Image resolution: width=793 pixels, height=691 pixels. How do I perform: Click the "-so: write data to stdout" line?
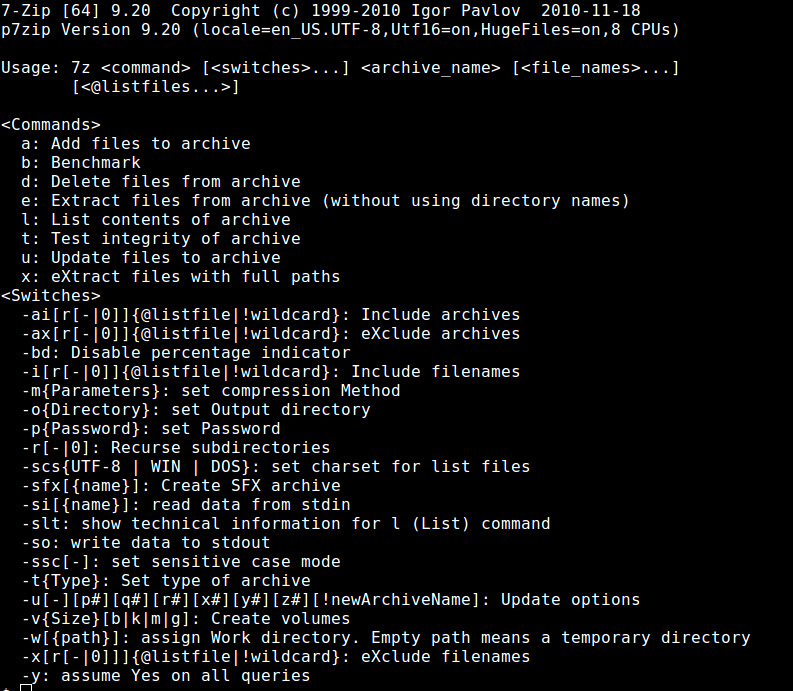point(145,543)
